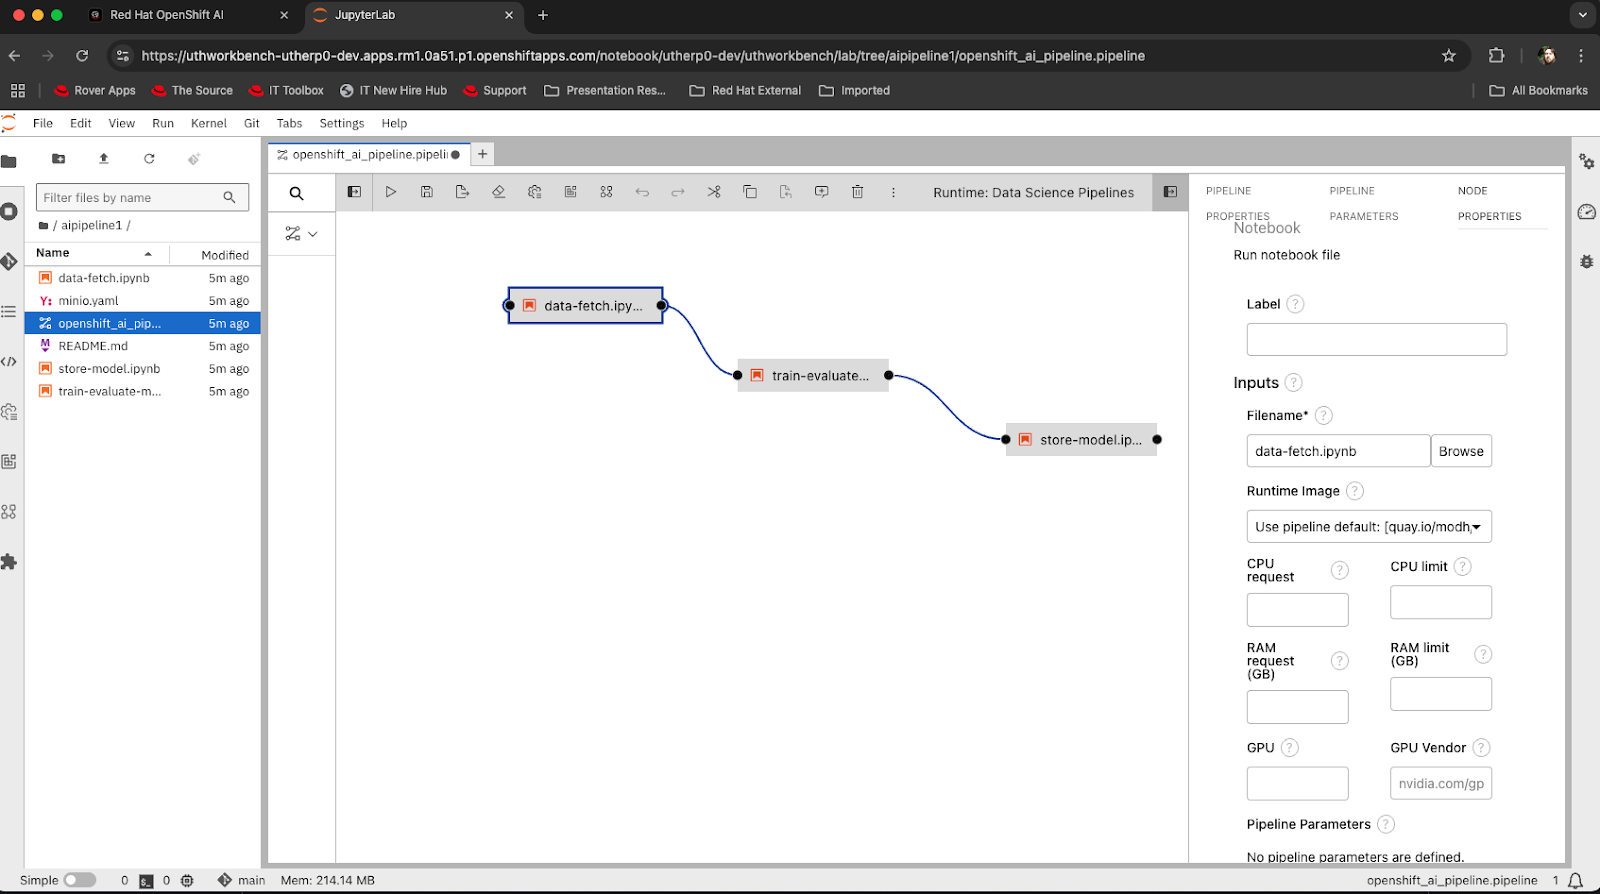
Task: Click the Browse button for Filename
Action: pos(1460,451)
